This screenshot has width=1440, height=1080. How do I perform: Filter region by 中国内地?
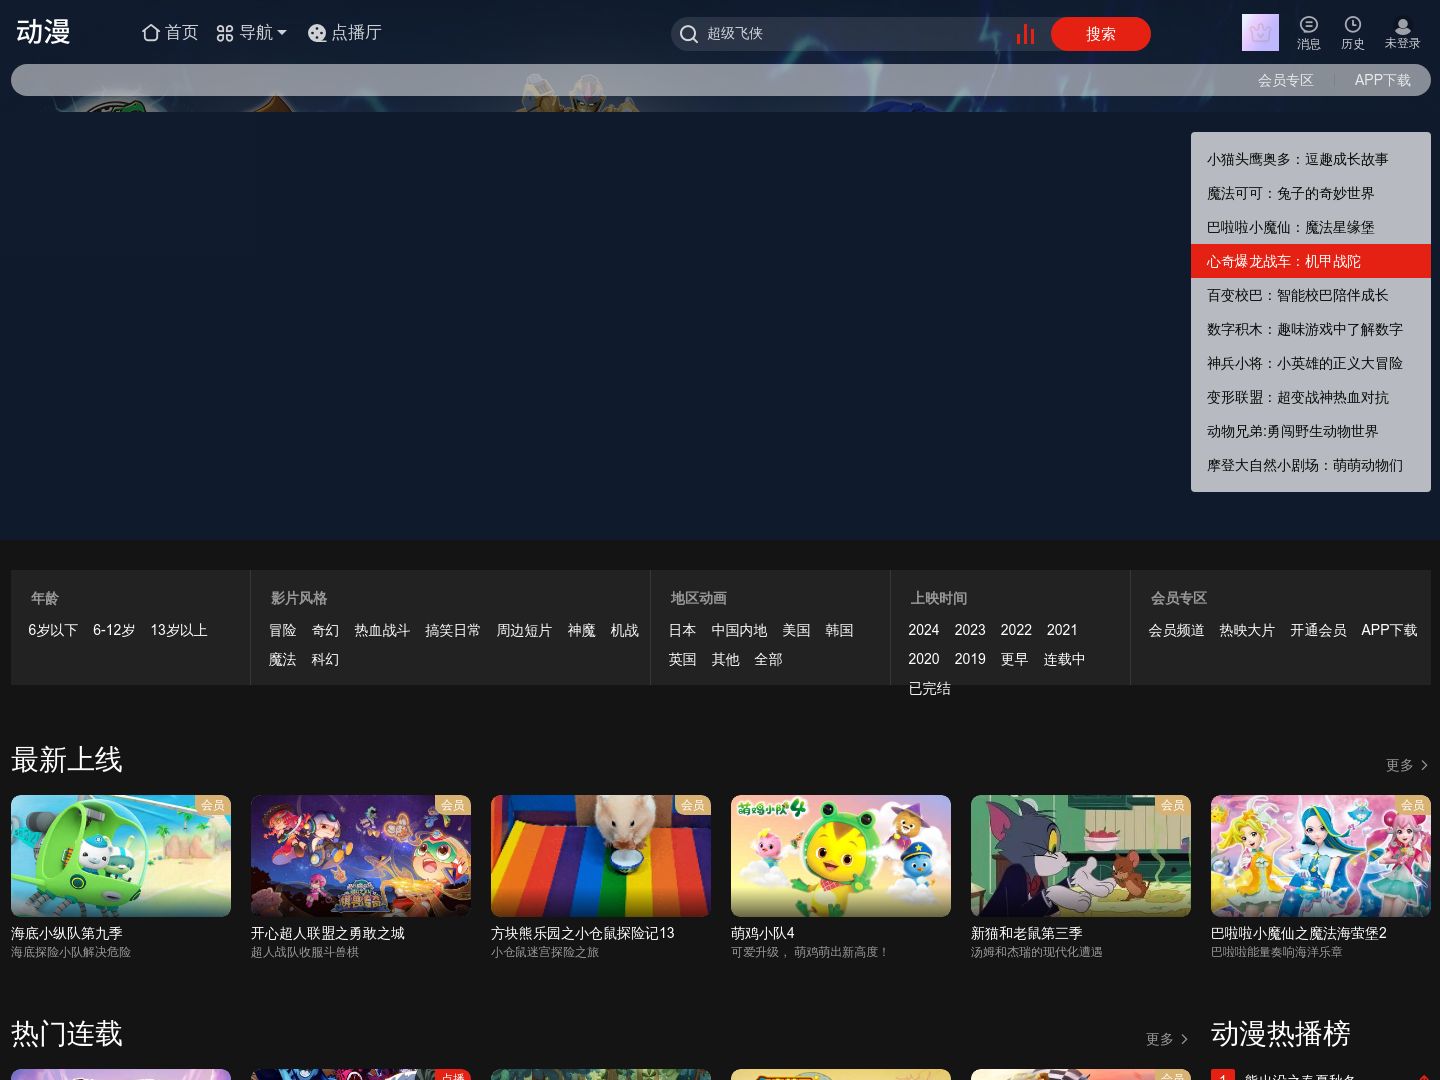click(740, 630)
